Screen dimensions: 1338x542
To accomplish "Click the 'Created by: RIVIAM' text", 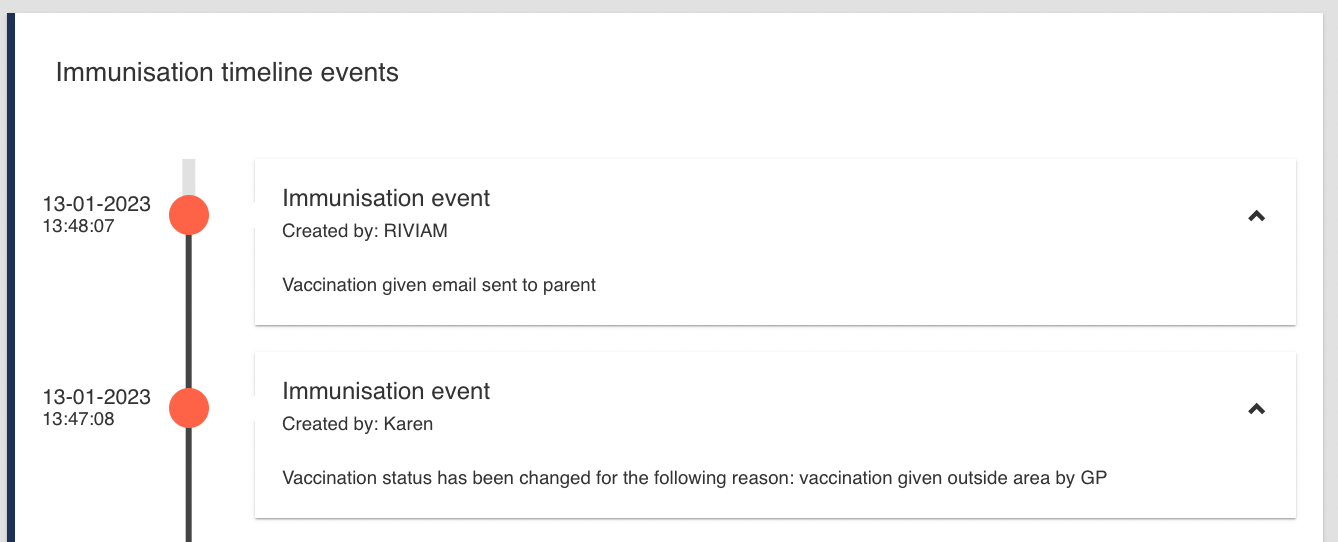I will (365, 231).
